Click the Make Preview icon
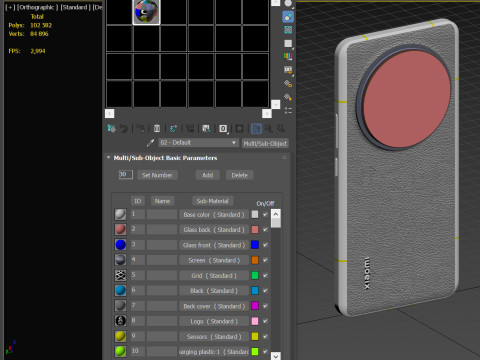The width and height of the screenshot is (480, 360). pos(288,70)
